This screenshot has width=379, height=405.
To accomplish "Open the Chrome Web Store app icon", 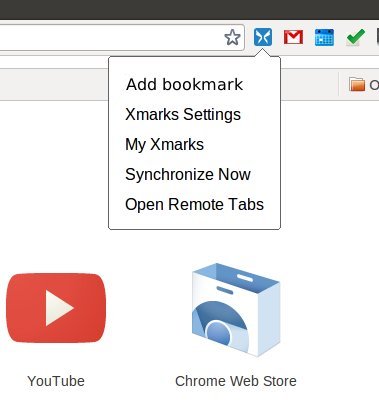I will tap(236, 309).
